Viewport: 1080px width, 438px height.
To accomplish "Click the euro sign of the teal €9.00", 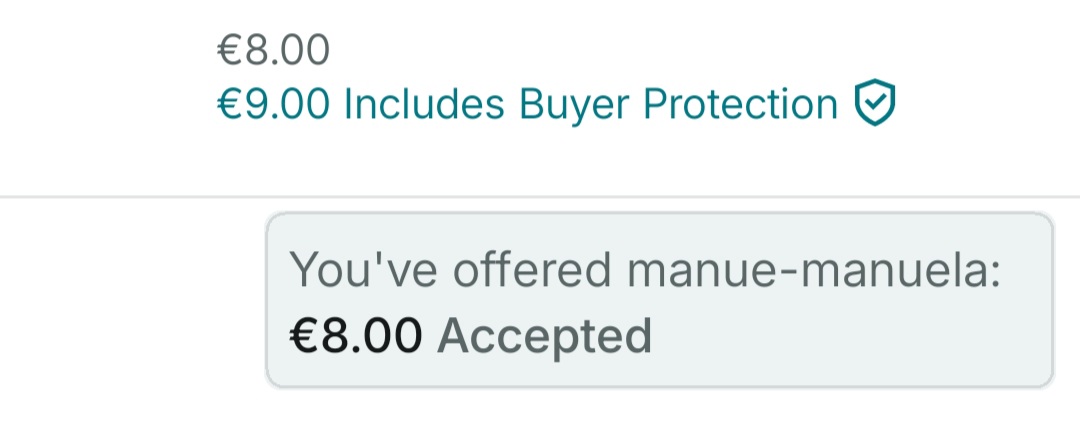I will 229,104.
